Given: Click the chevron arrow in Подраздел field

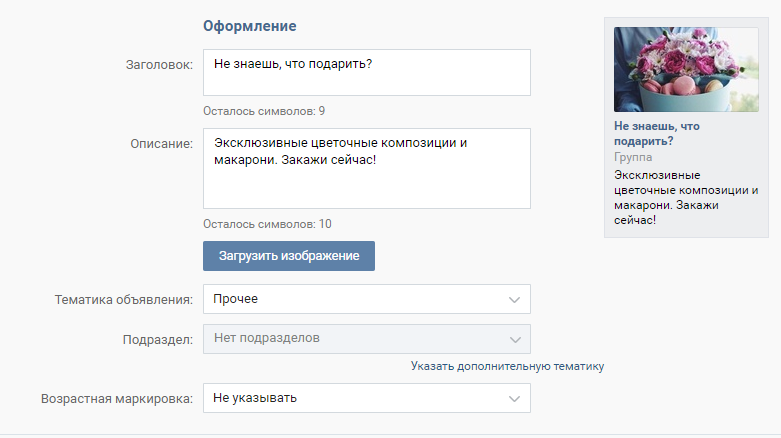Looking at the screenshot, I should tap(515, 340).
